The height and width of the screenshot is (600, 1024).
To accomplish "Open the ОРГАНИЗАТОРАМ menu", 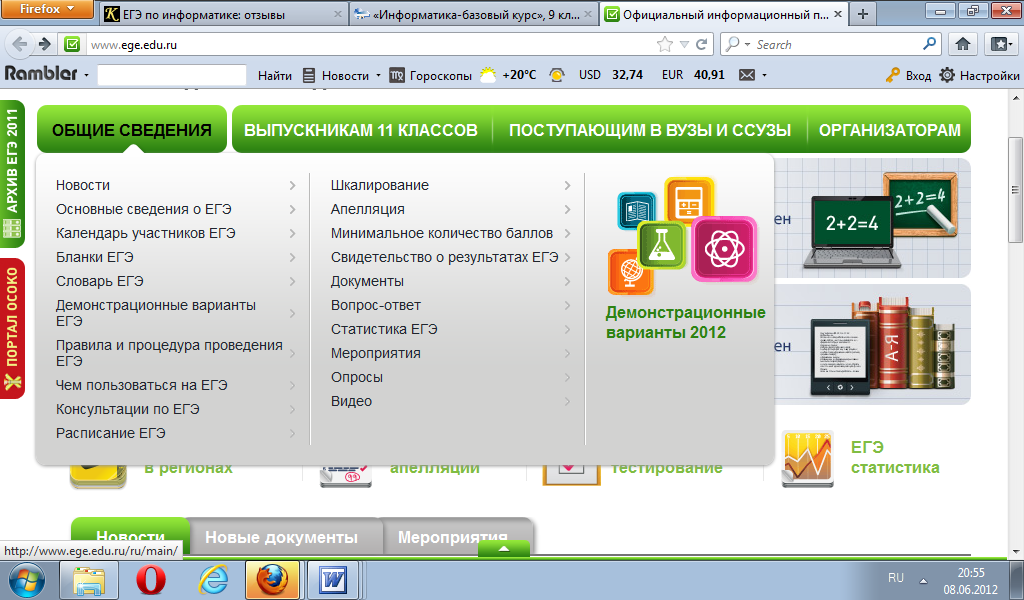I will coord(889,130).
